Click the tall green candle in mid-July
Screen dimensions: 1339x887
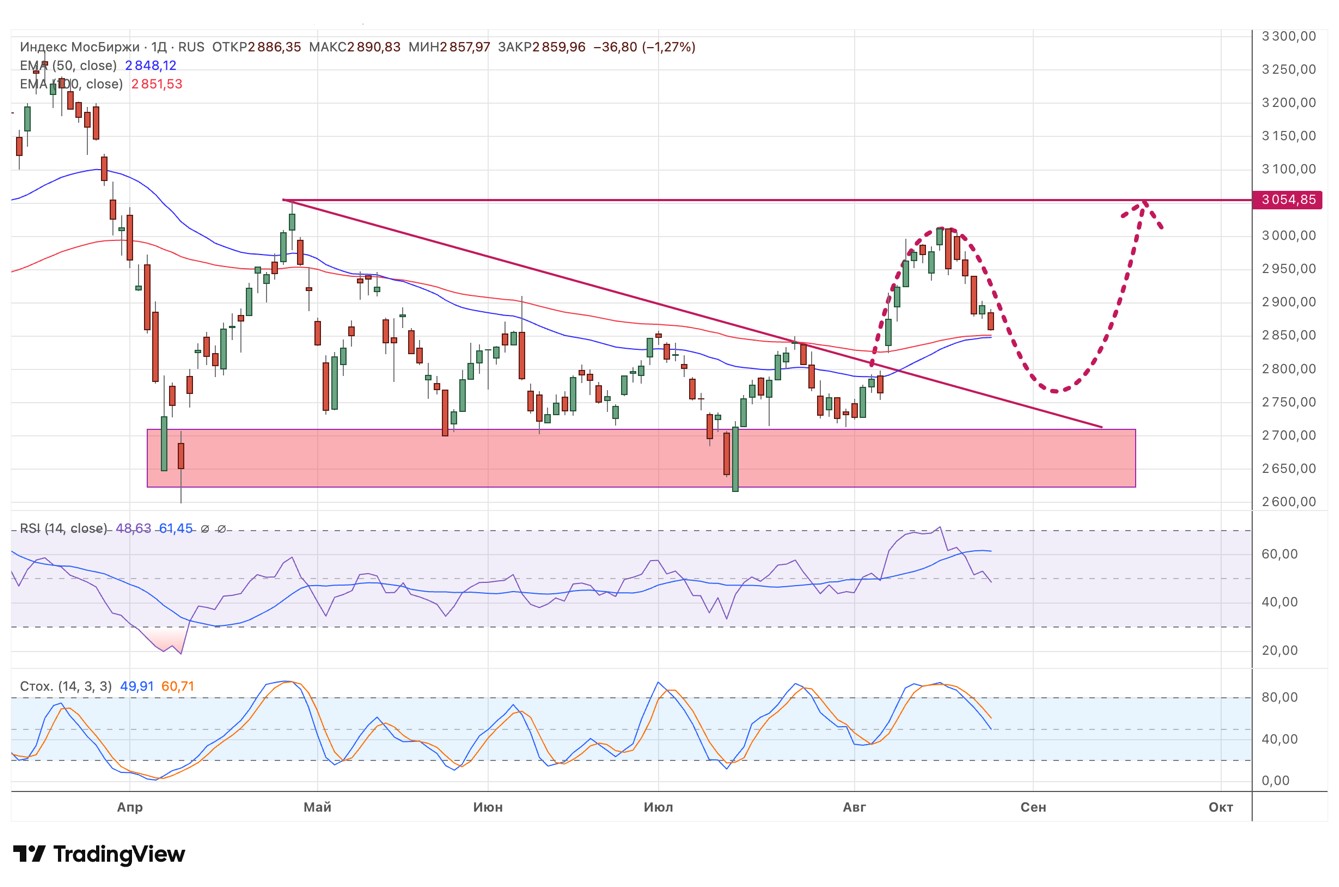click(x=735, y=458)
